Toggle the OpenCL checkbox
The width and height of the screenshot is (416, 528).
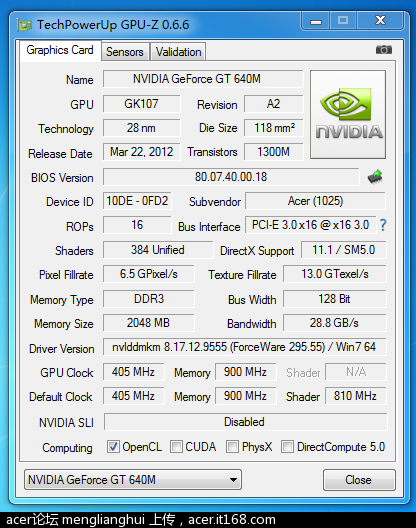(113, 447)
